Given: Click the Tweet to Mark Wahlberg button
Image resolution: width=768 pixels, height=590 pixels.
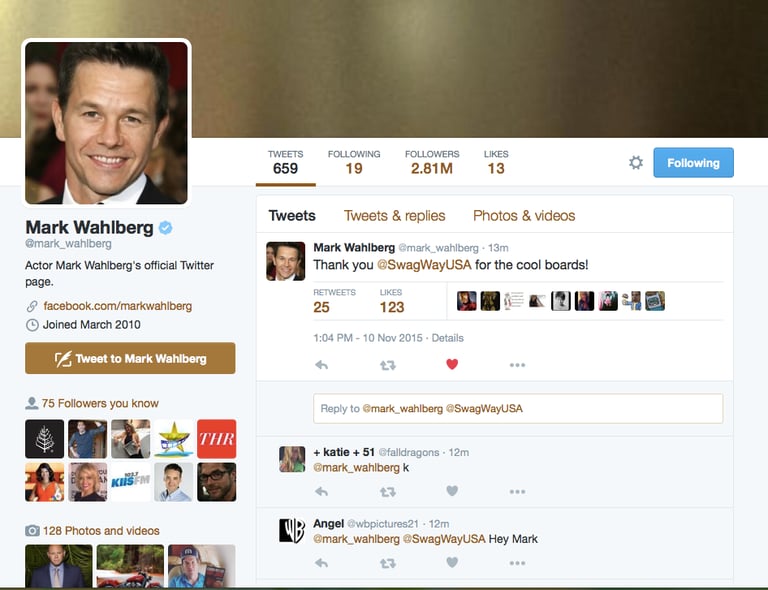Looking at the screenshot, I should [130, 358].
